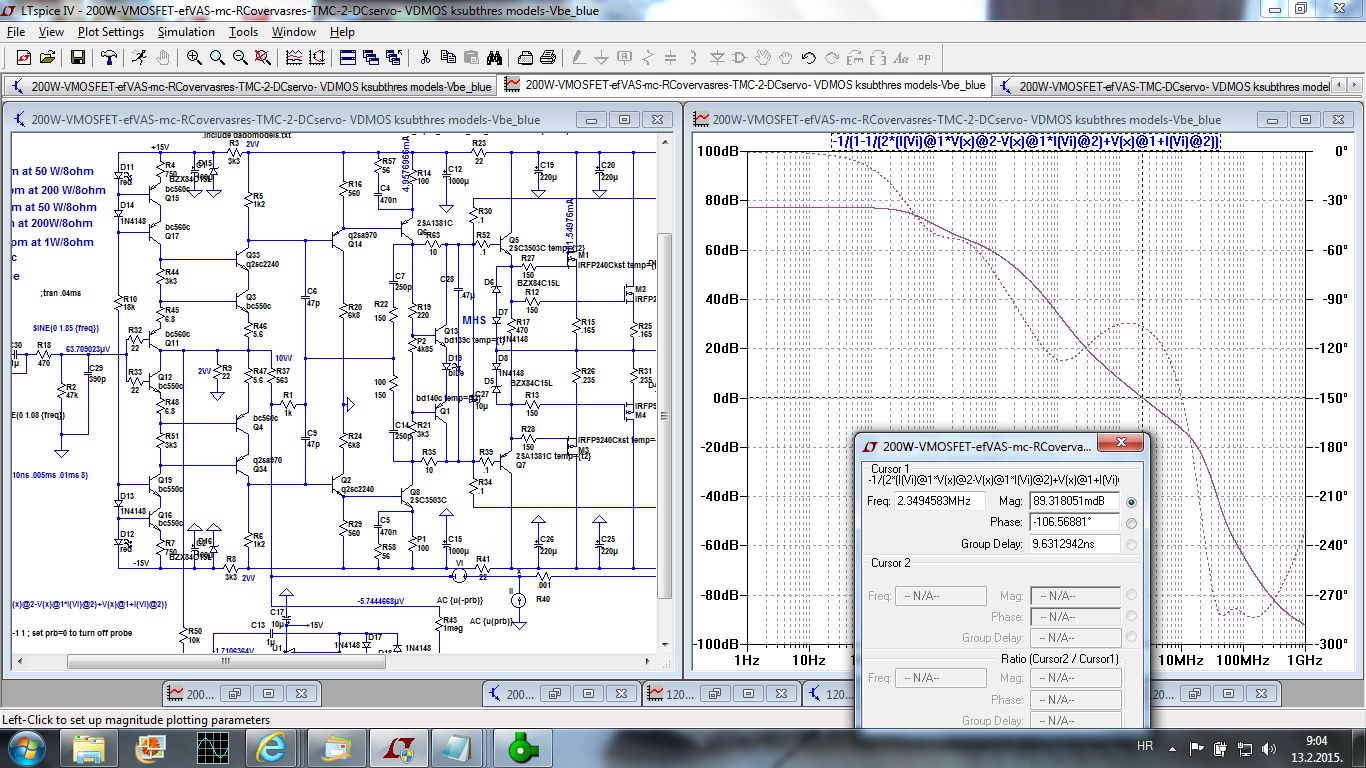Maximize the schematic child window
This screenshot has height=768, width=1366.
coord(625,119)
